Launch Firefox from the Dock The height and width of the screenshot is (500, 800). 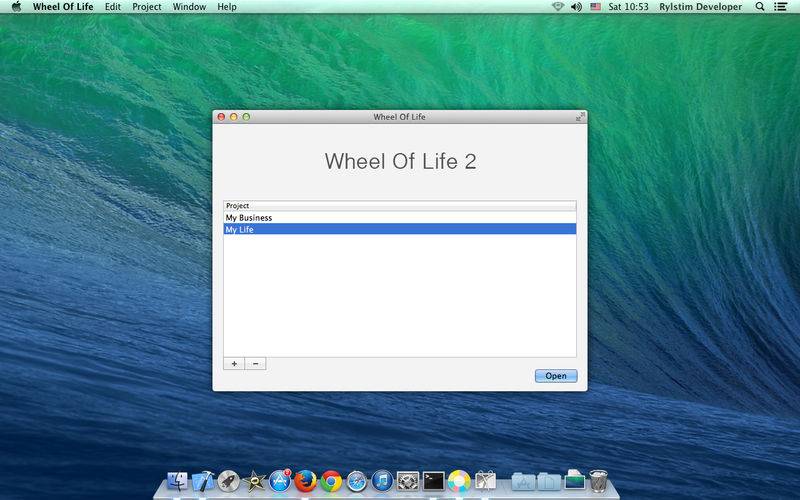(x=306, y=481)
